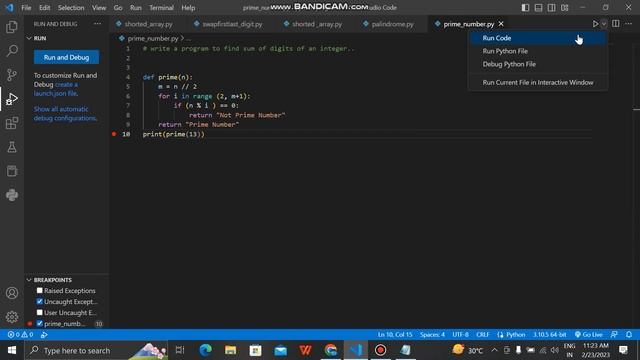Click Go Live in status bar

point(589,335)
